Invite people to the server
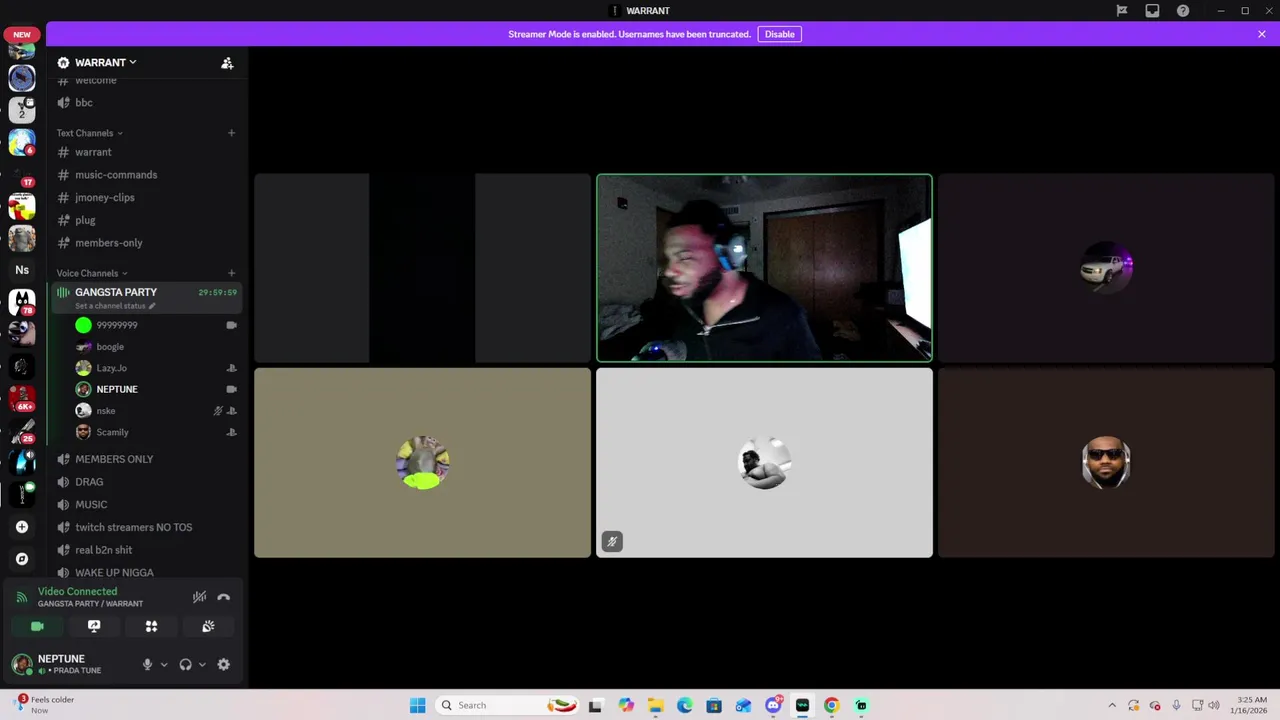 click(x=227, y=63)
